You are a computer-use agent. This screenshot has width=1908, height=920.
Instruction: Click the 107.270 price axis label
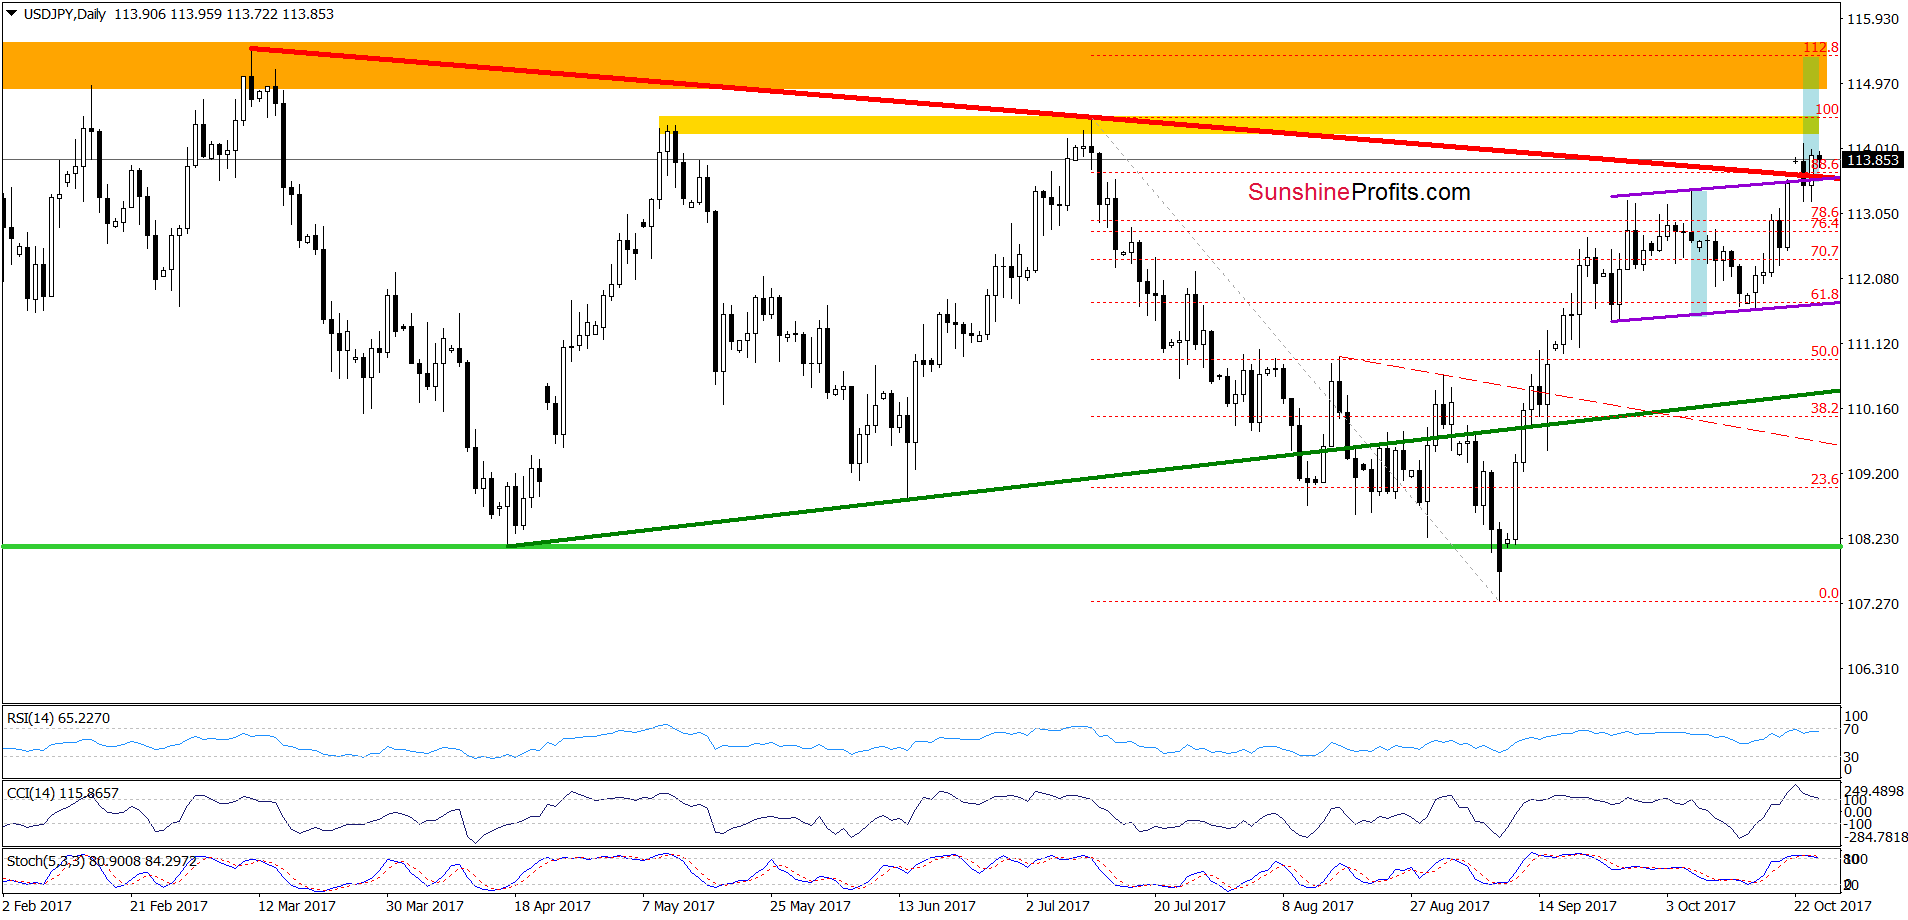1872,604
